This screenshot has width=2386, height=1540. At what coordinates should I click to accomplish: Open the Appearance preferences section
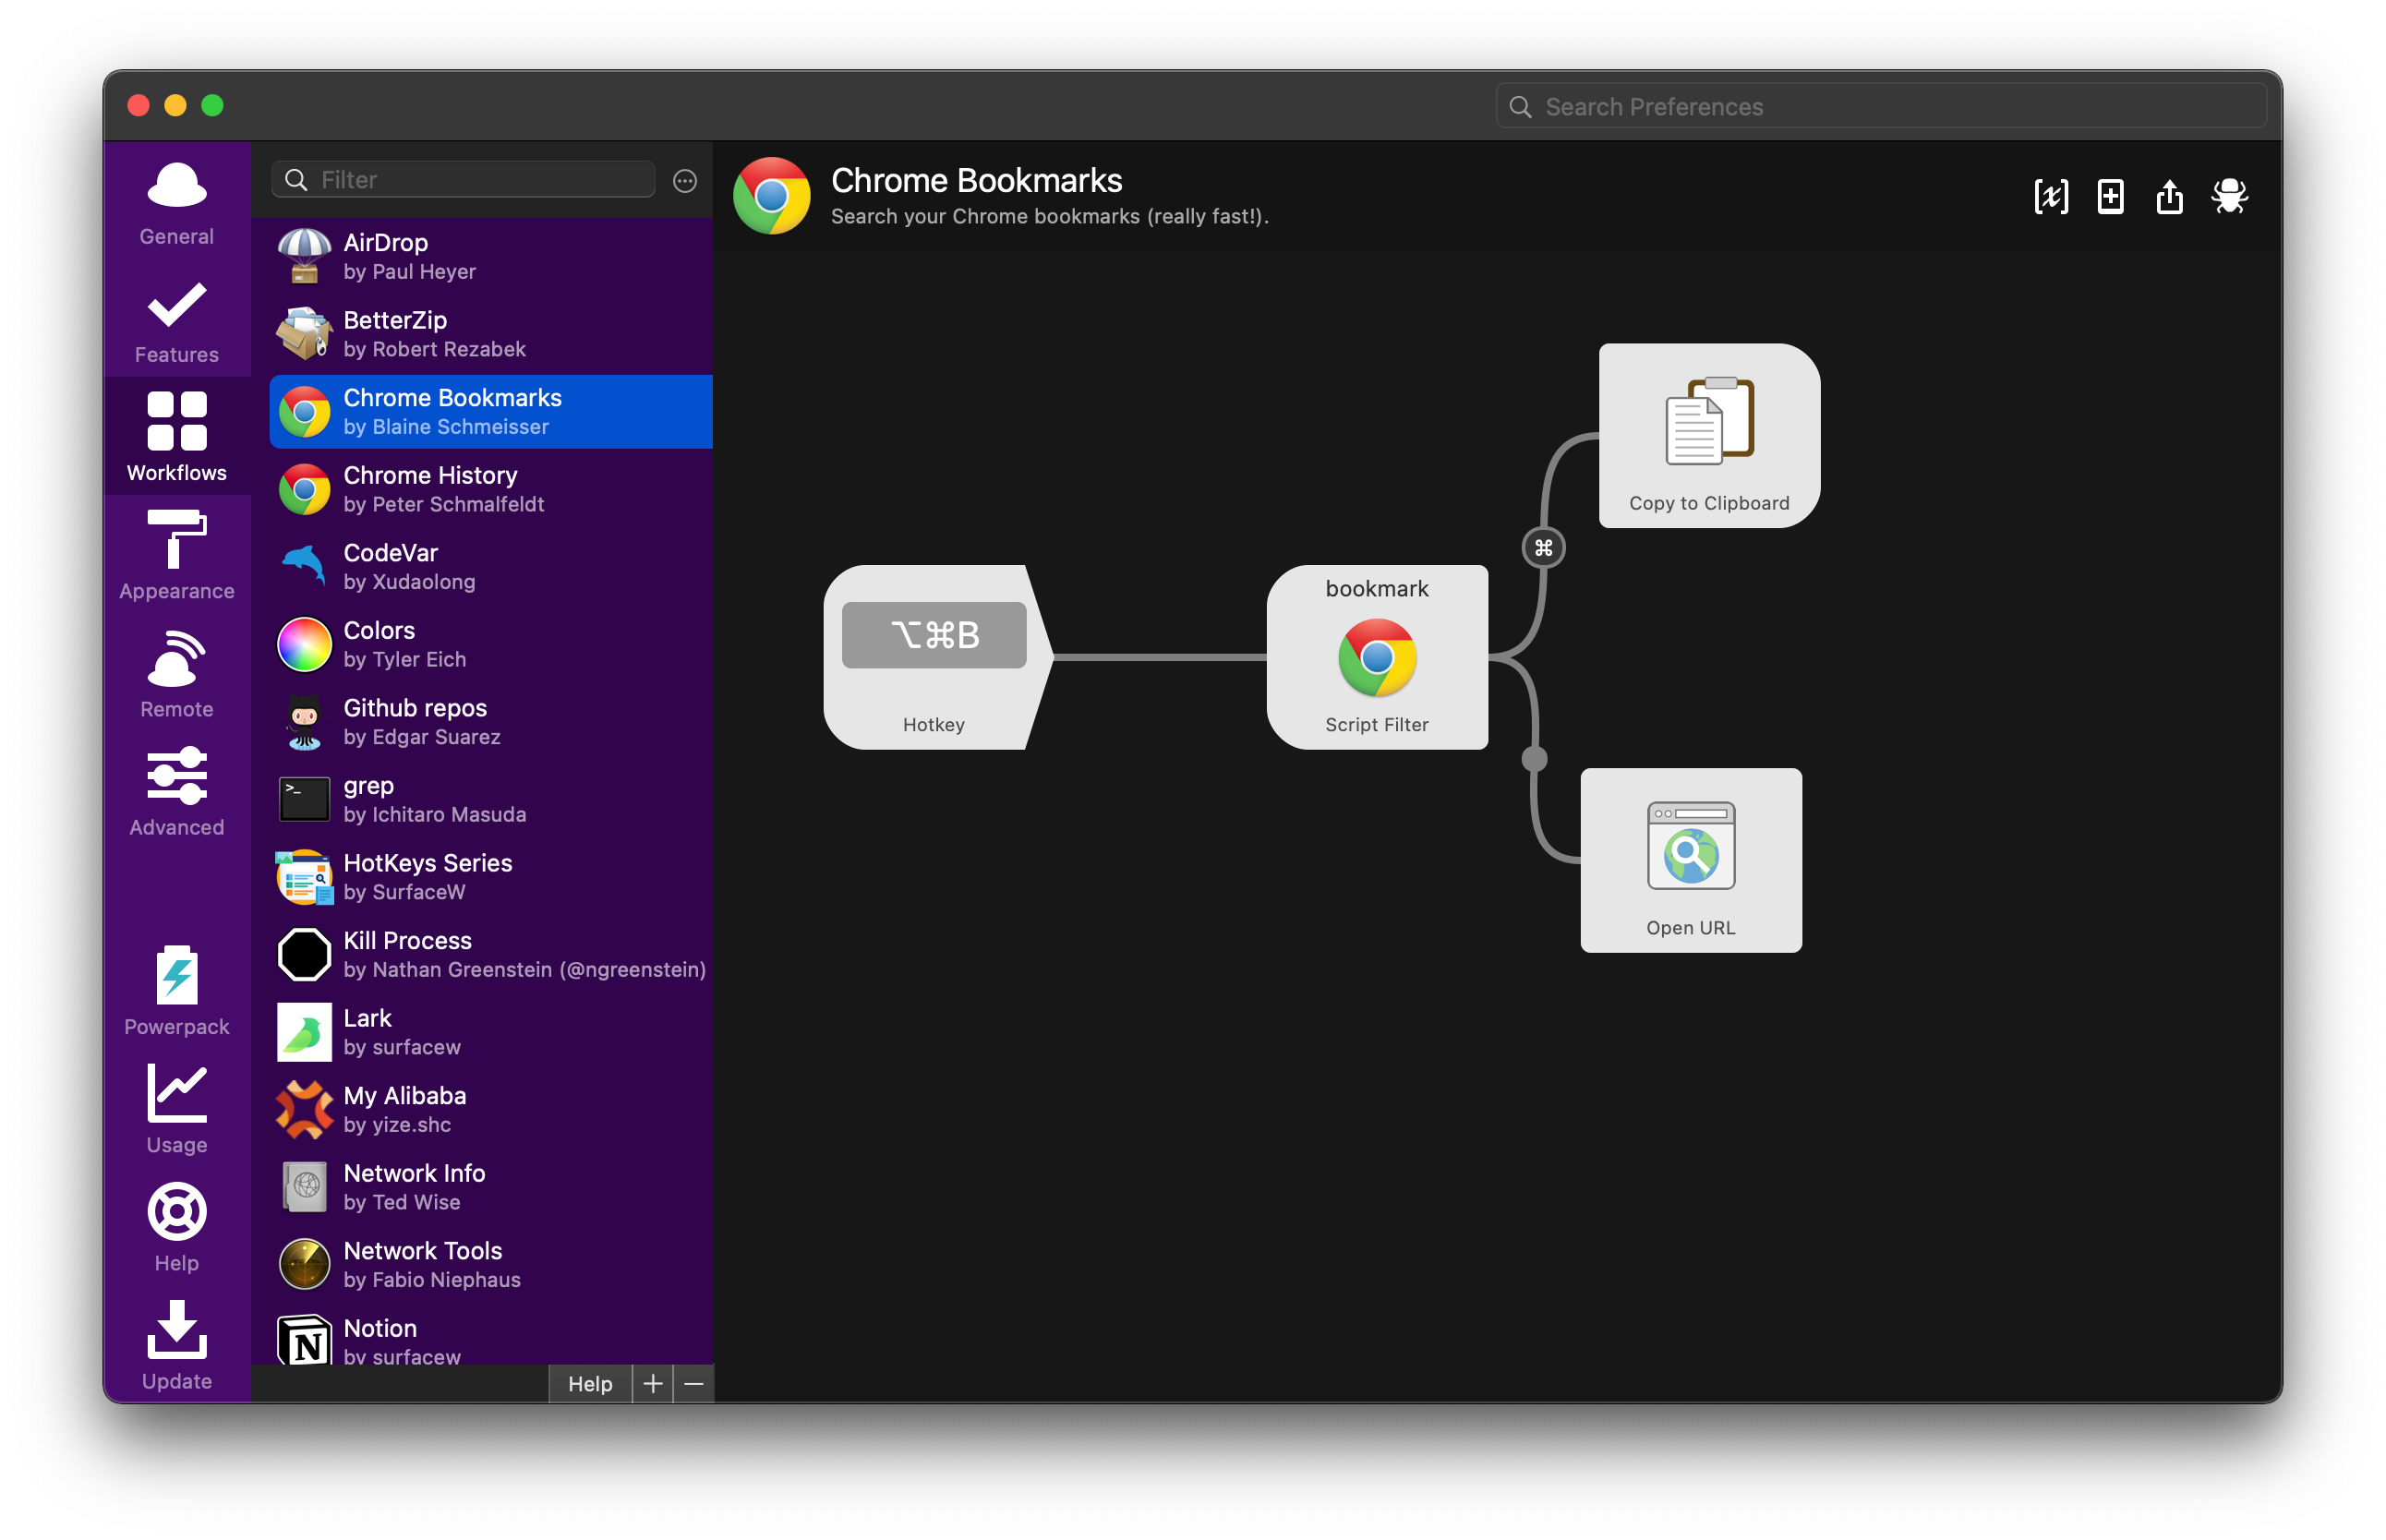[x=177, y=554]
